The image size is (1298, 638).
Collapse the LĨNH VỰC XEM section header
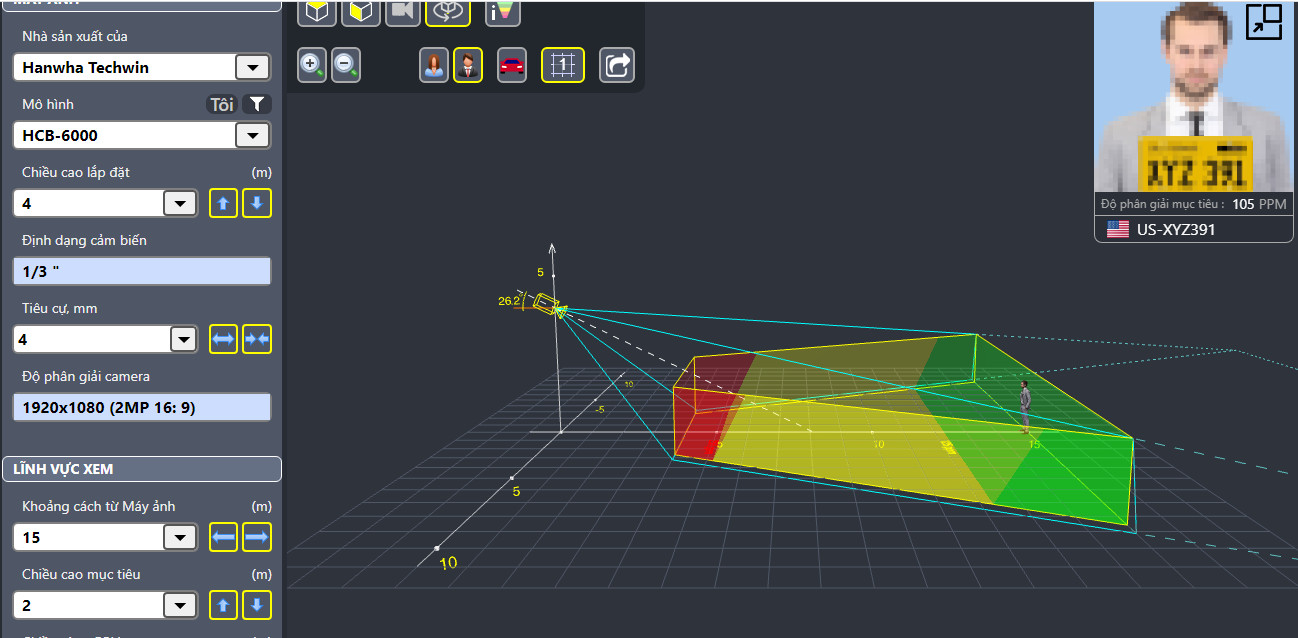point(141,469)
